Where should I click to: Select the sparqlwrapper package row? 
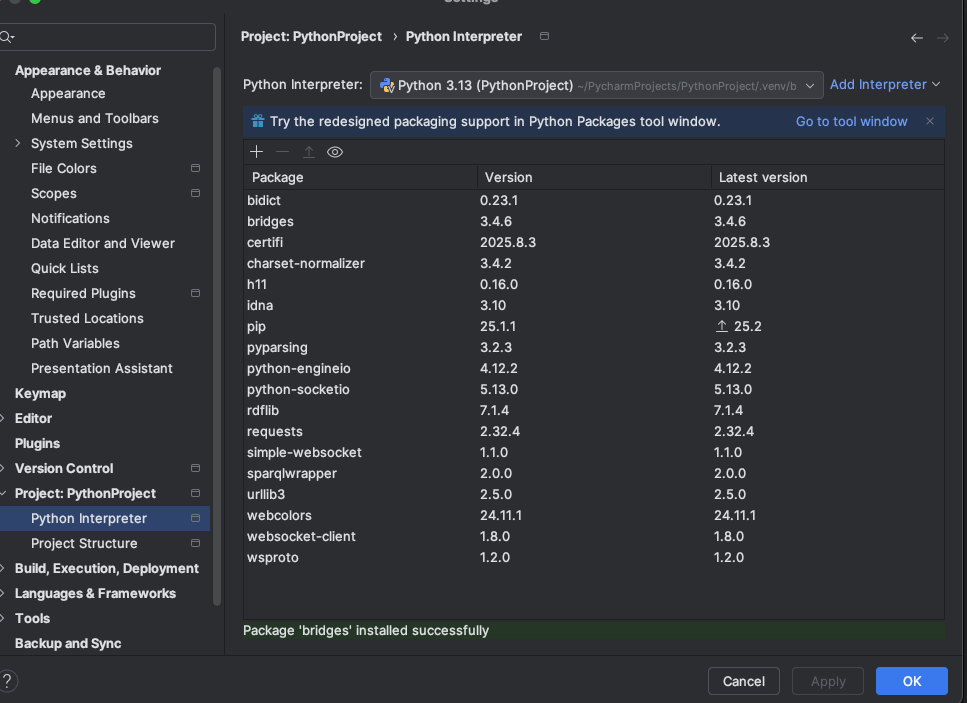(x=594, y=473)
